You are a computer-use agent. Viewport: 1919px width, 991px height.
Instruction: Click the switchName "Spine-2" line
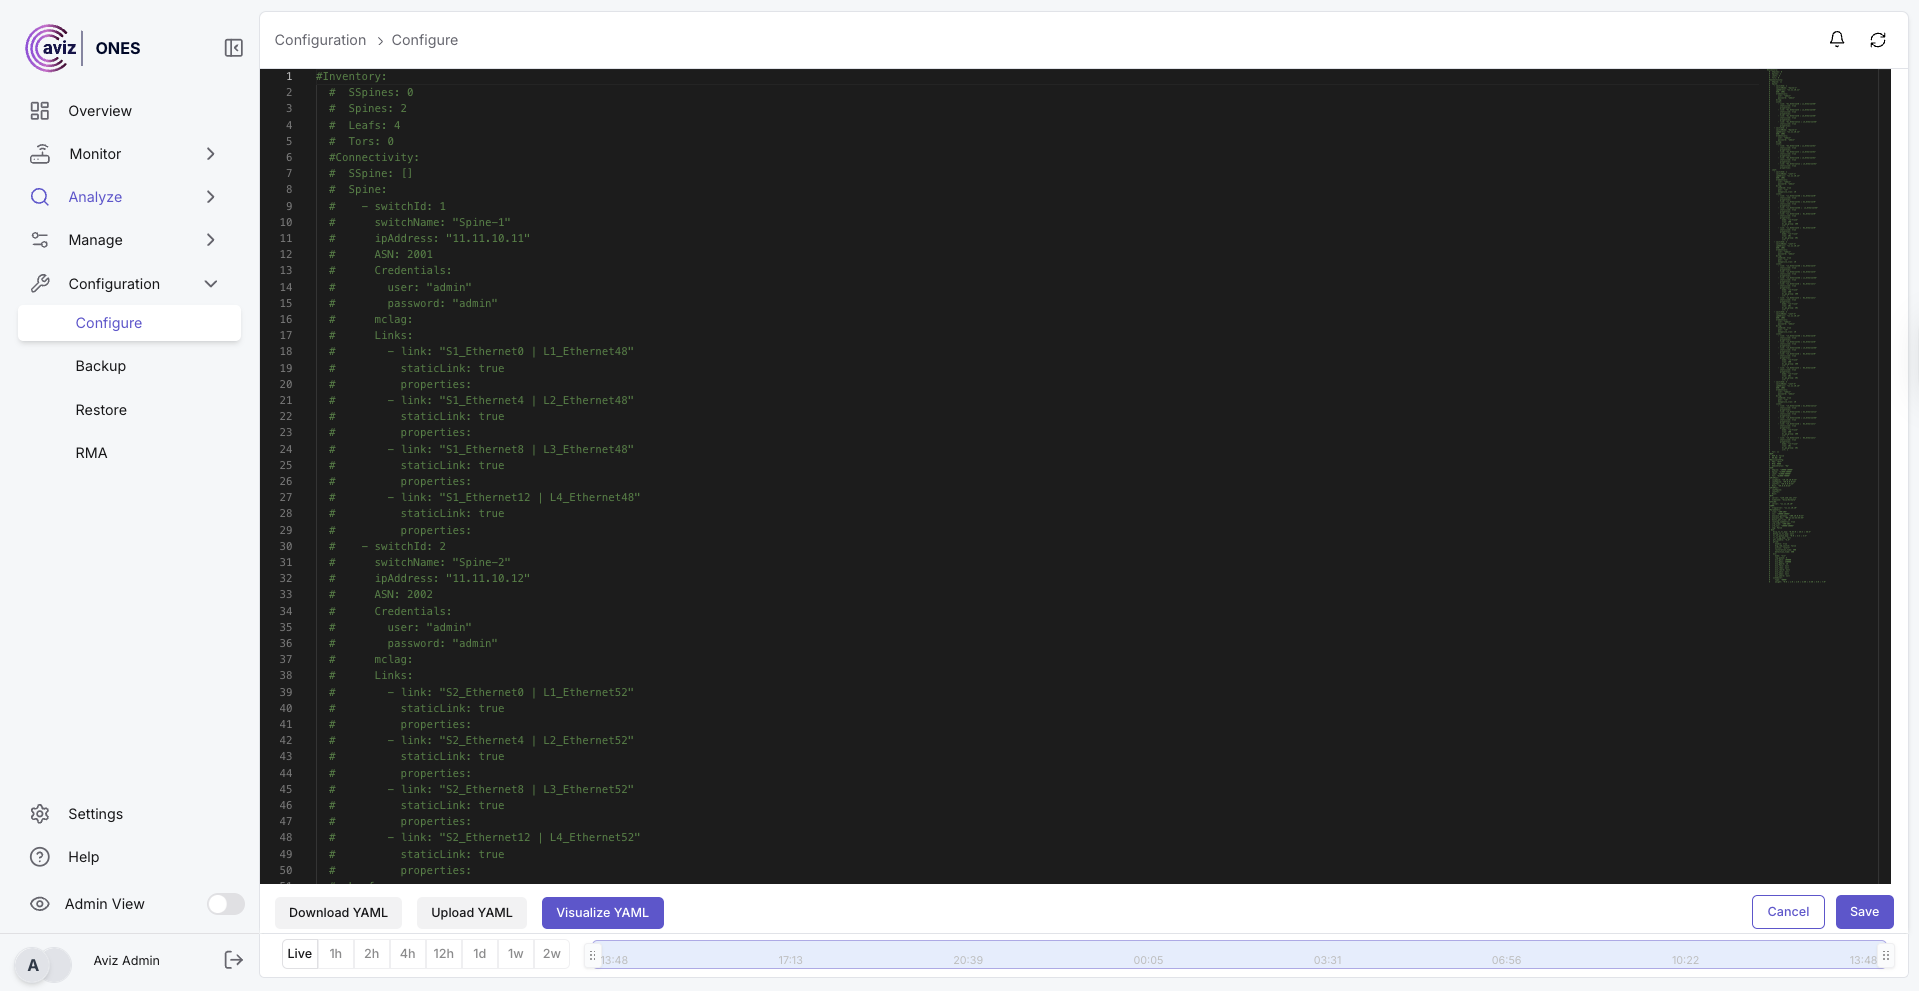click(442, 562)
